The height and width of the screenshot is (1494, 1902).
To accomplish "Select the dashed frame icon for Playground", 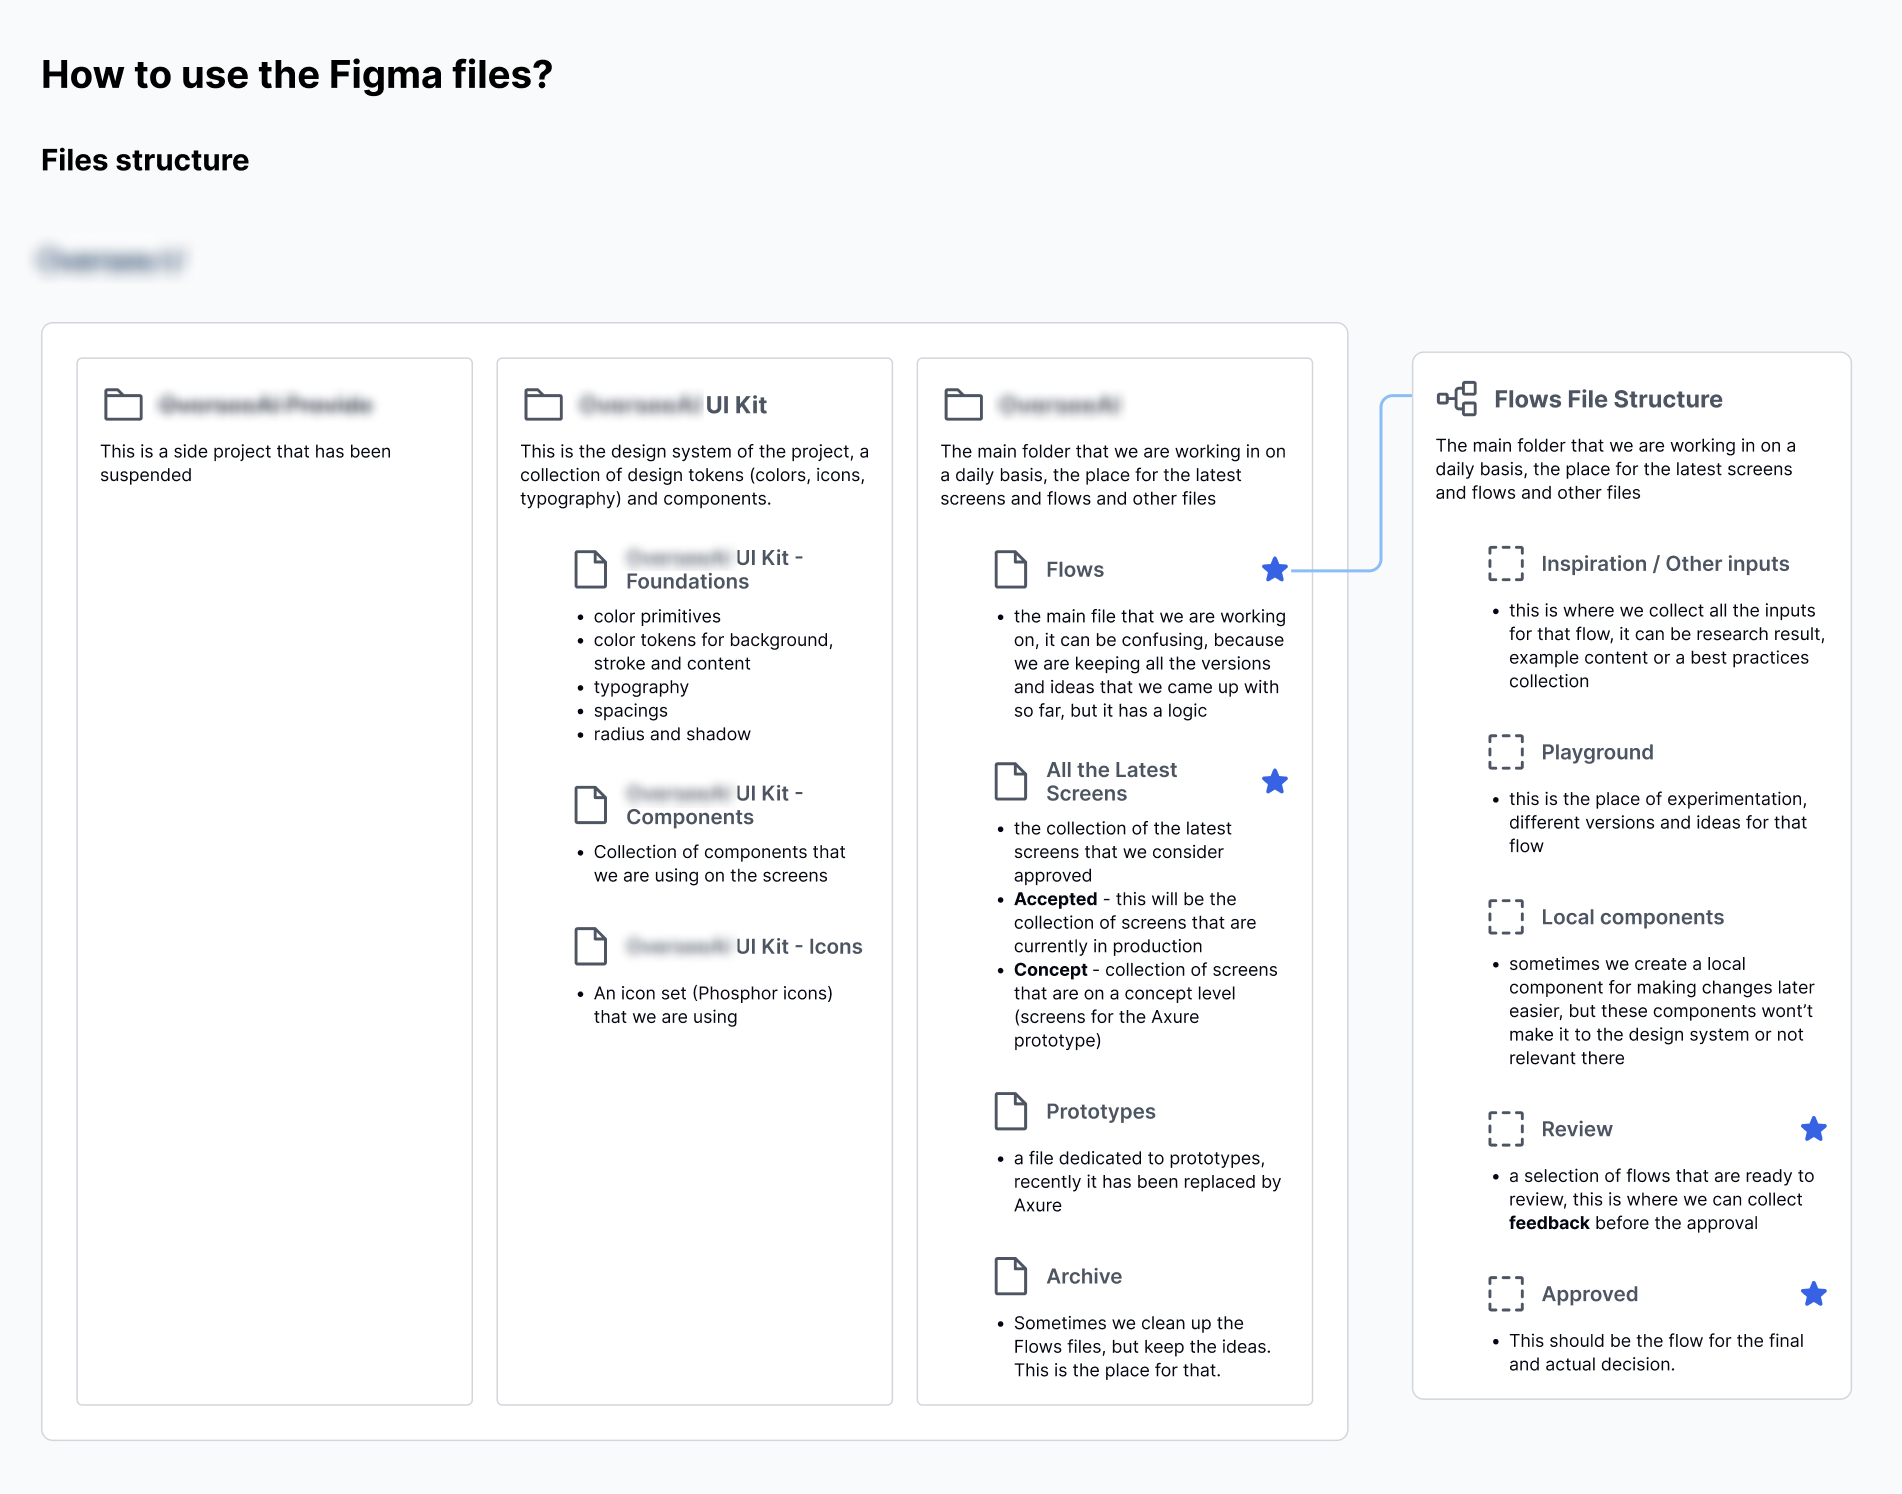I will (1506, 752).
